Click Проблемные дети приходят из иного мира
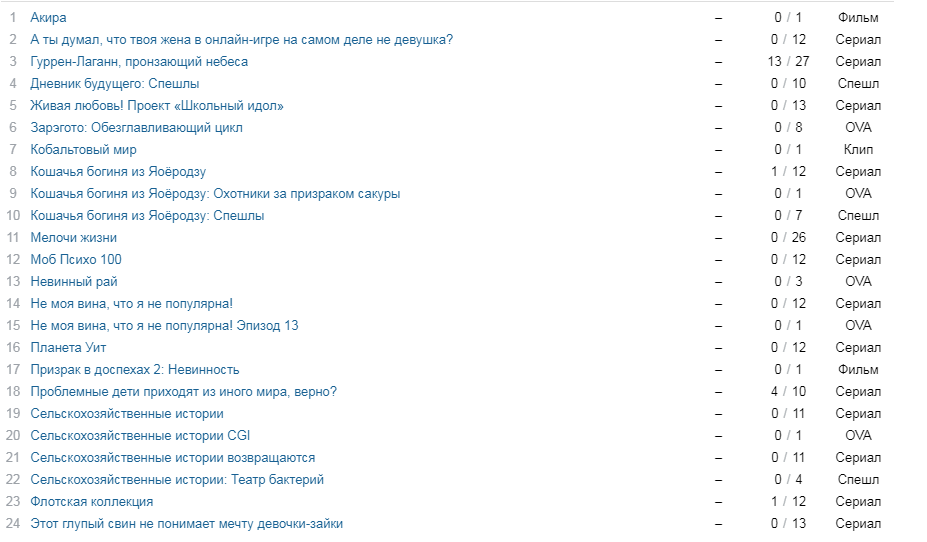The width and height of the screenshot is (927, 542). point(184,392)
